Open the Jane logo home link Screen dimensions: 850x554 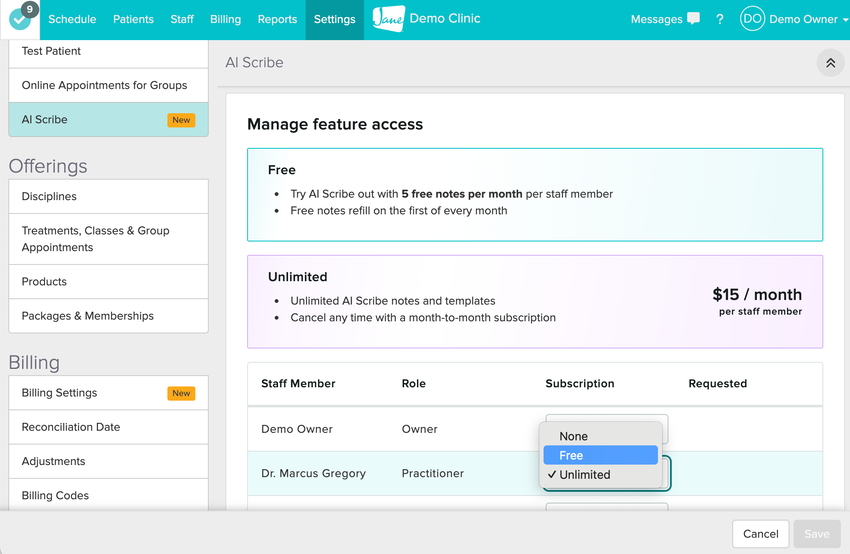388,19
